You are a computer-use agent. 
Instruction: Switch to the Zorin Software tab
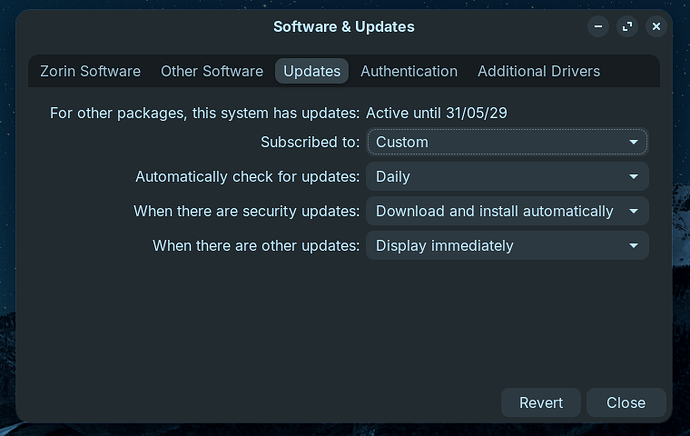[x=90, y=71]
